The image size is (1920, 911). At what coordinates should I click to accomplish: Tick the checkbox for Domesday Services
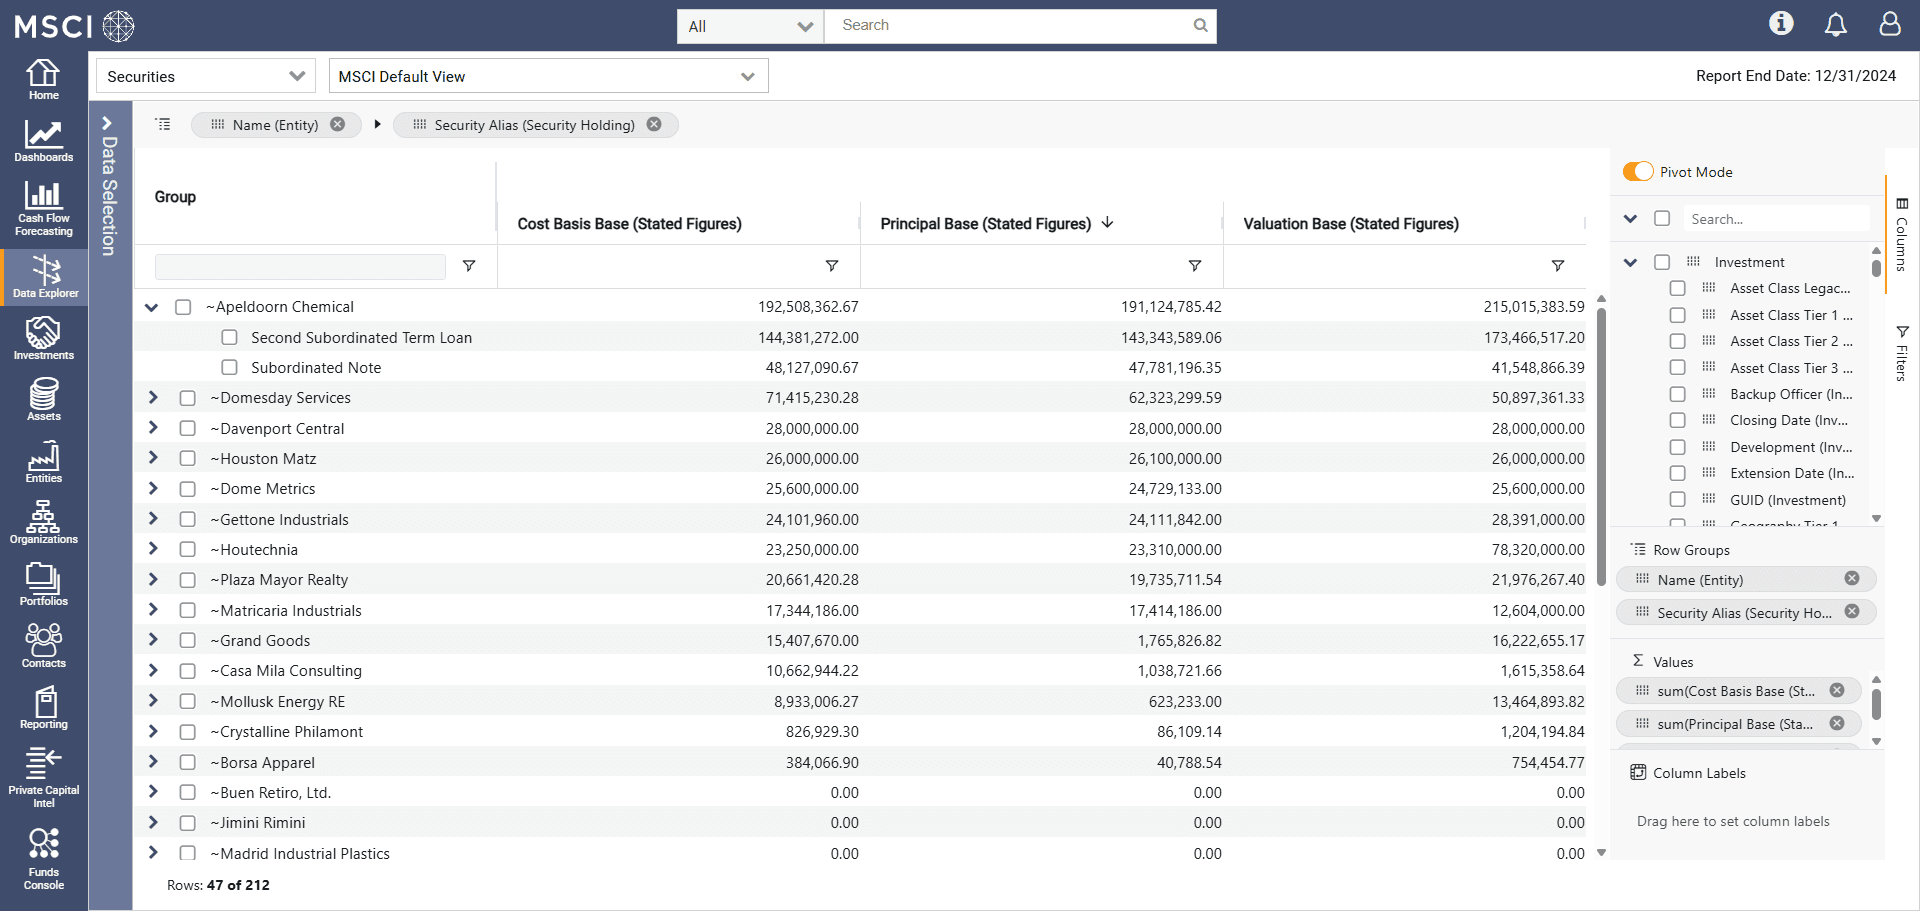coord(187,398)
